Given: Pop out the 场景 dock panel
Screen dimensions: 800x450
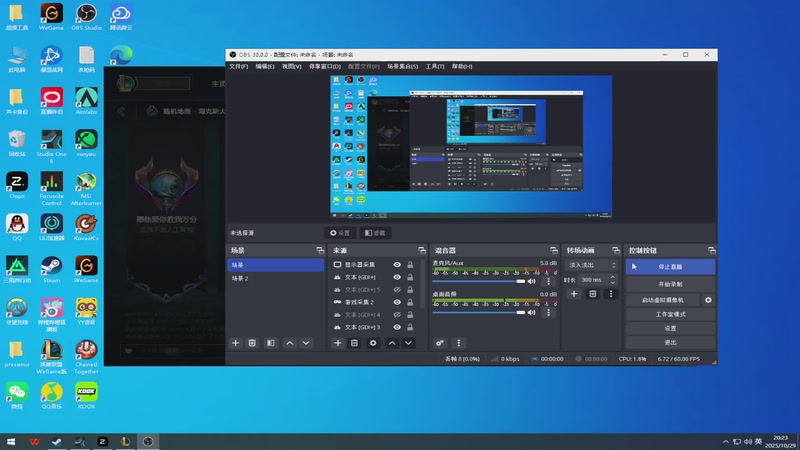Looking at the screenshot, I should (x=320, y=250).
